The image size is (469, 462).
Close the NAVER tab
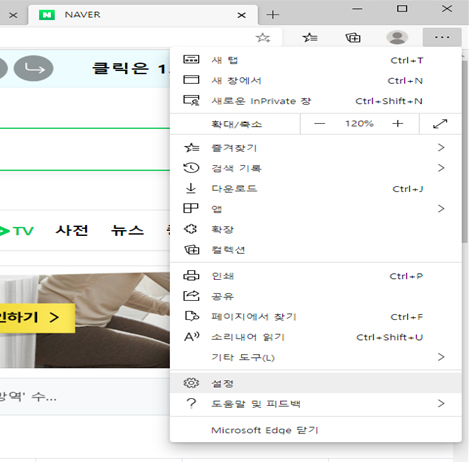pos(242,15)
